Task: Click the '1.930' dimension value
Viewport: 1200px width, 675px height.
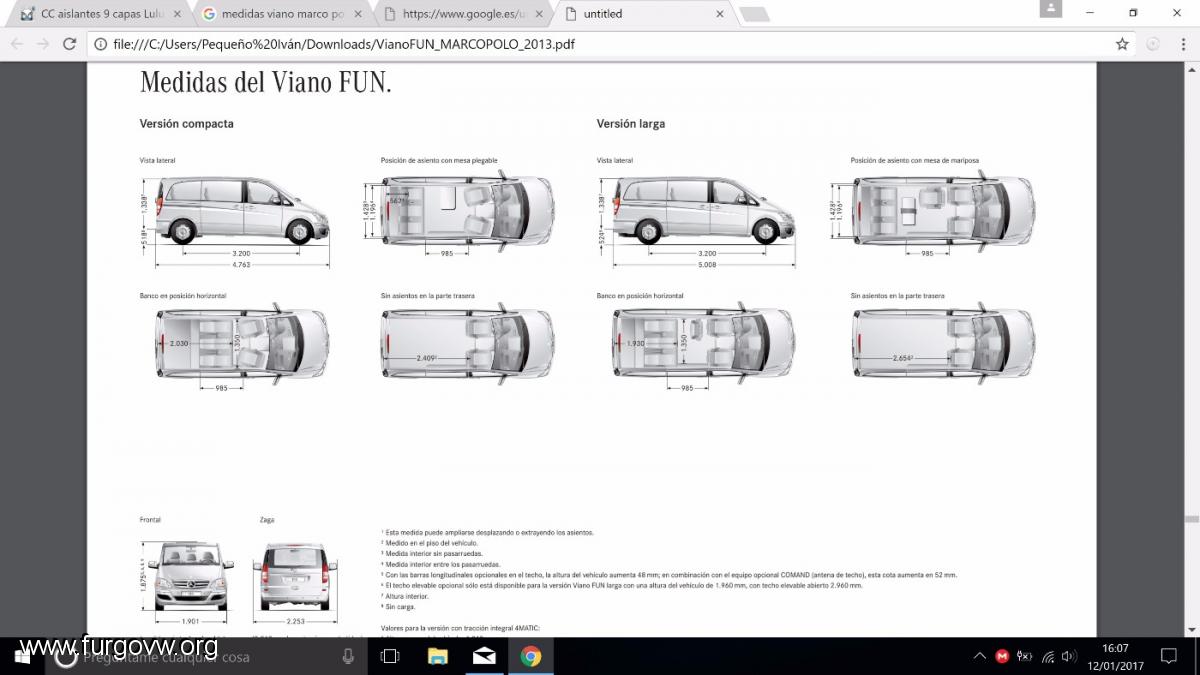Action: 636,344
